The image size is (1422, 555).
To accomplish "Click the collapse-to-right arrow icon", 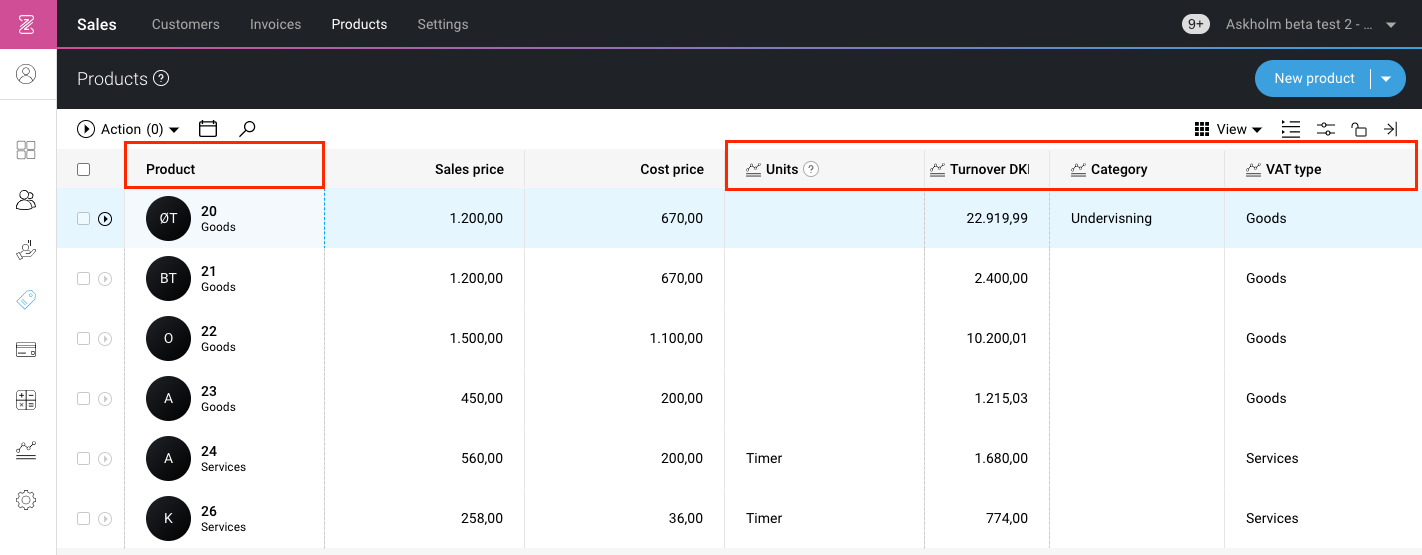I will click(1390, 128).
